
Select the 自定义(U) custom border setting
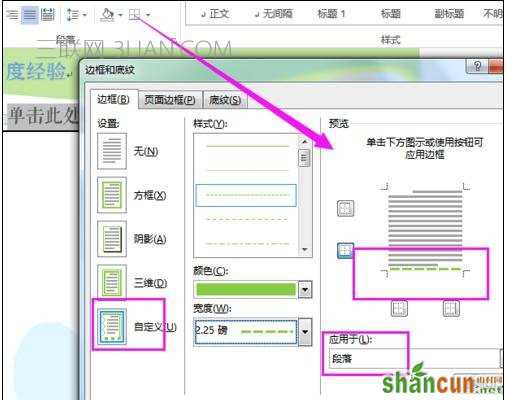pos(112,326)
